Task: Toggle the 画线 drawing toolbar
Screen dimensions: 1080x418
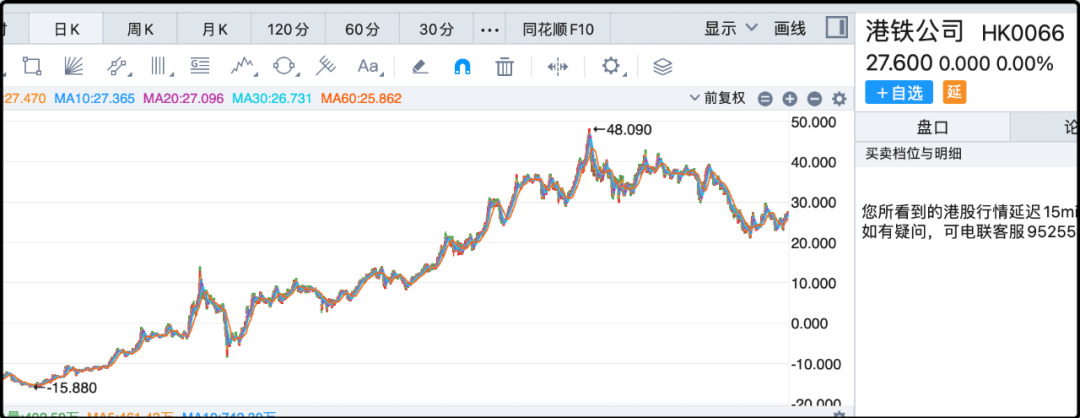Action: point(790,29)
